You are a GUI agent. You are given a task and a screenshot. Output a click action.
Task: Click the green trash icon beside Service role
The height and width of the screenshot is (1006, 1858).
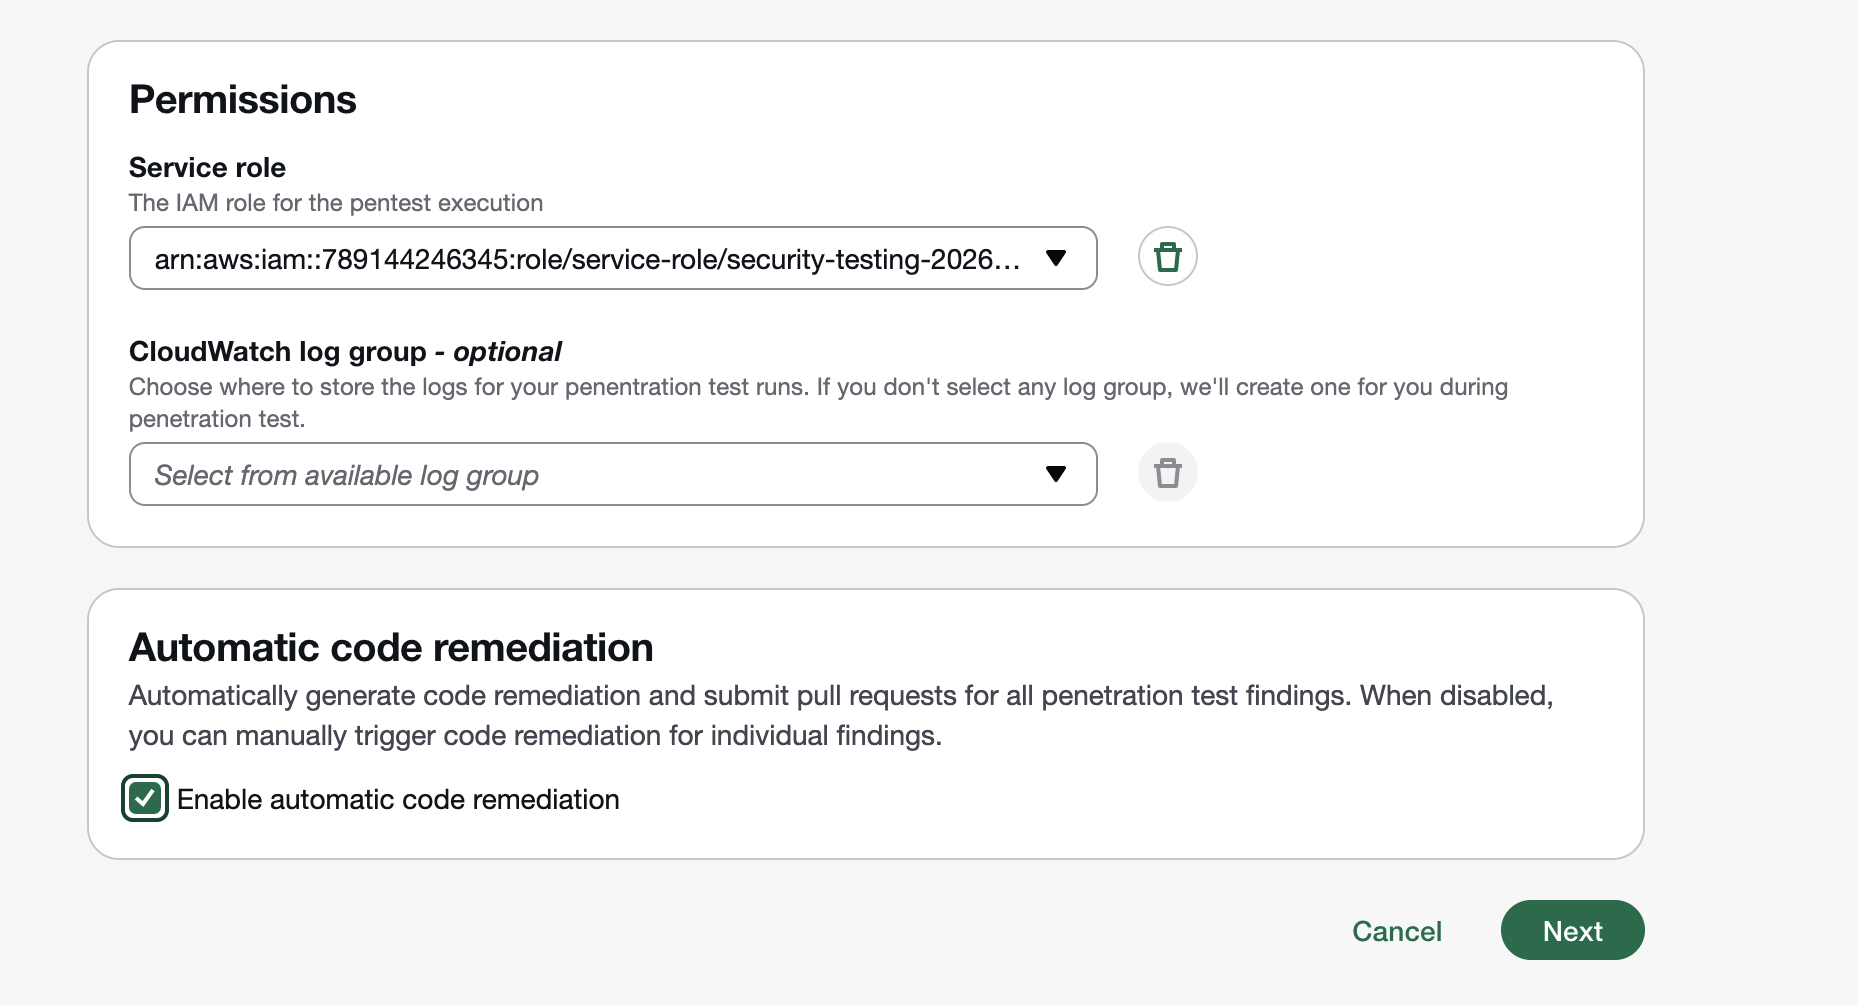(x=1167, y=257)
